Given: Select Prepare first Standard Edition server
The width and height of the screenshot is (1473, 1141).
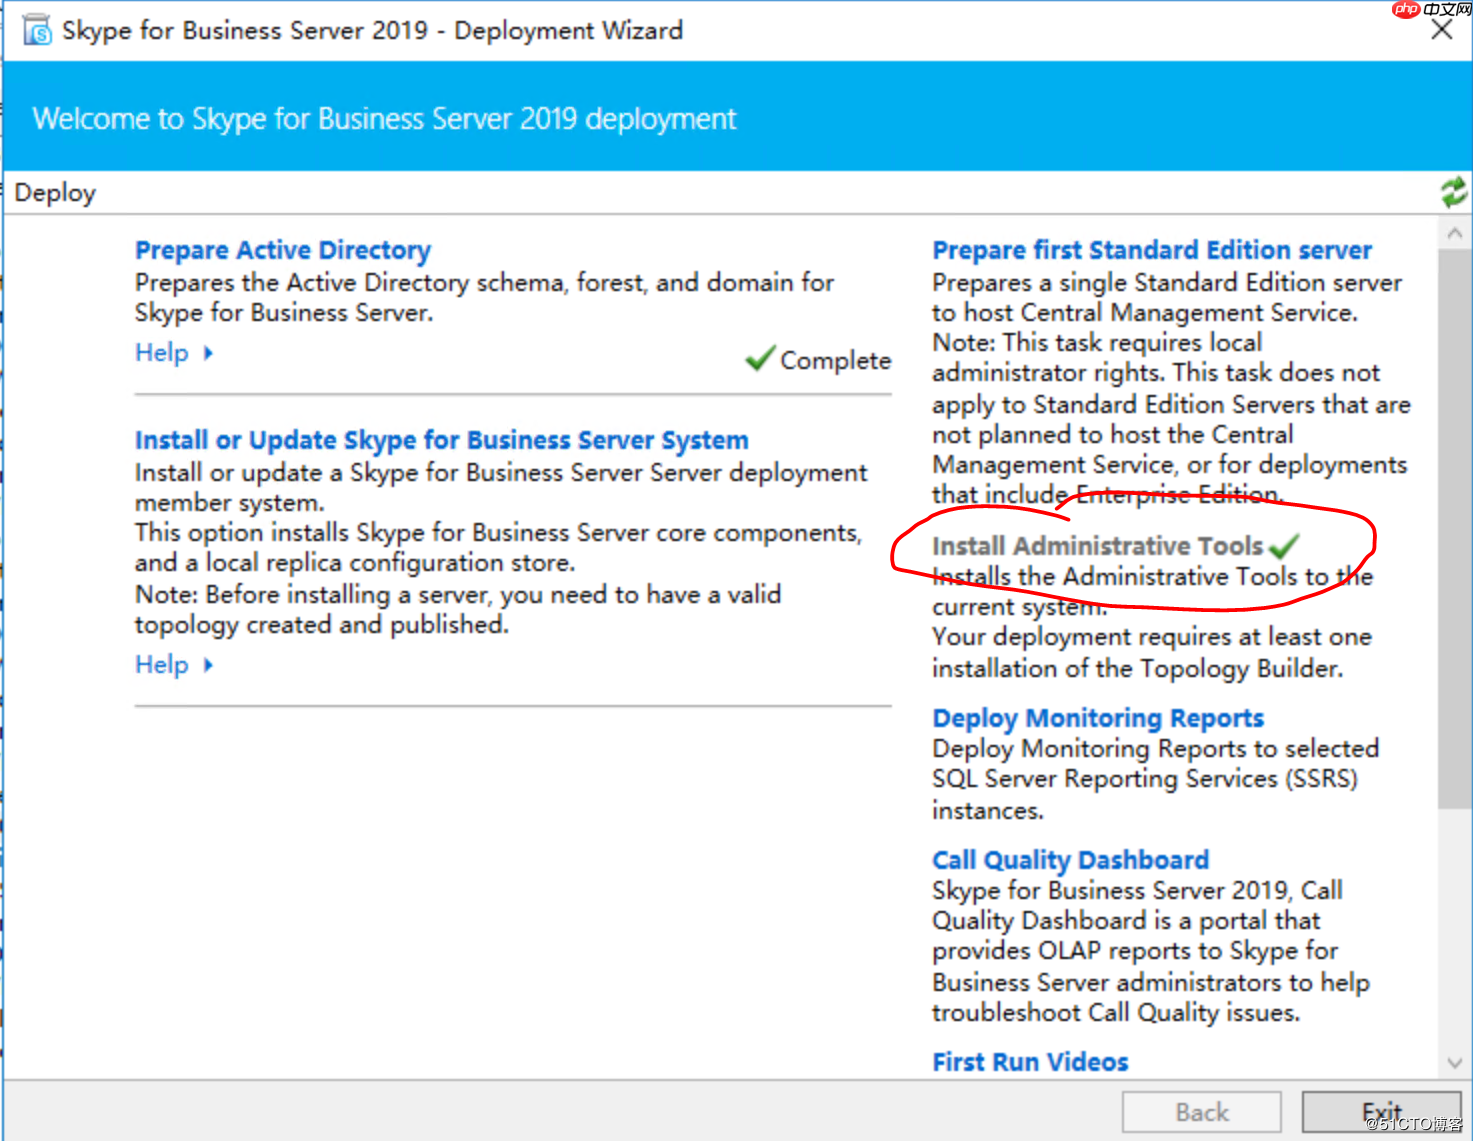Looking at the screenshot, I should (1151, 249).
